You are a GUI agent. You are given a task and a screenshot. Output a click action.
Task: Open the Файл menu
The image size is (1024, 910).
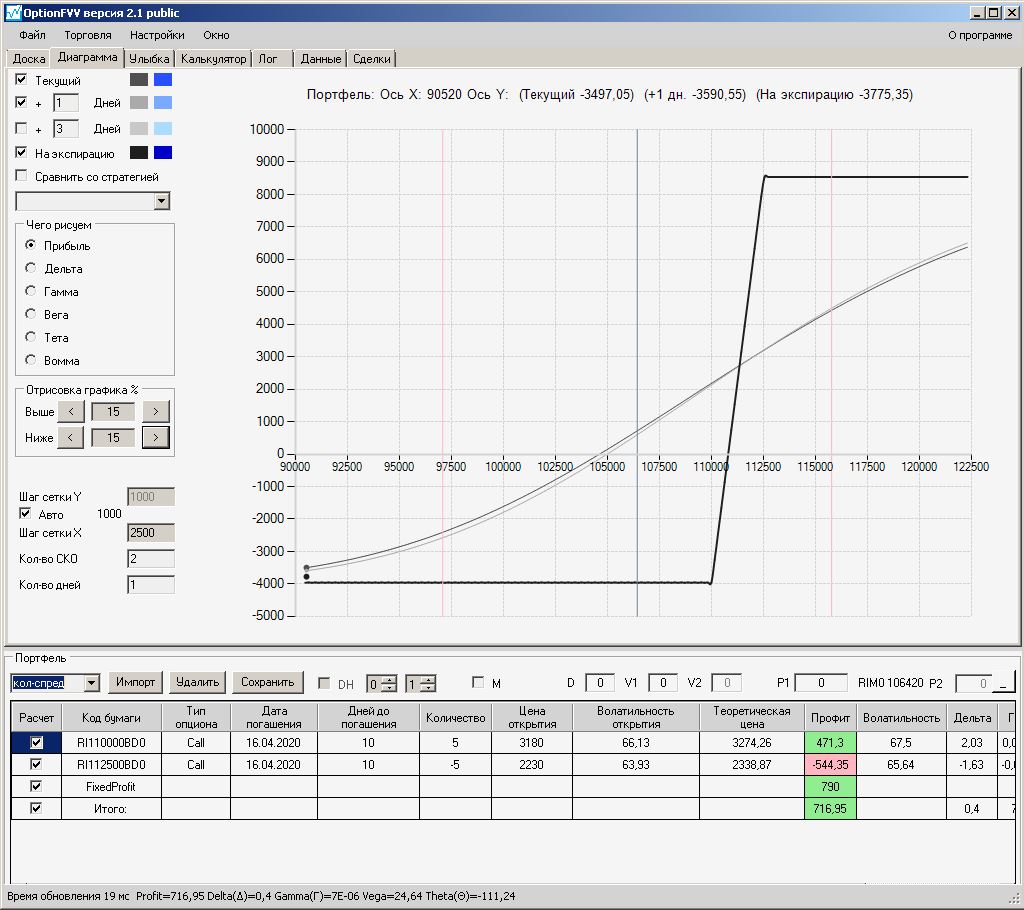tap(32, 35)
